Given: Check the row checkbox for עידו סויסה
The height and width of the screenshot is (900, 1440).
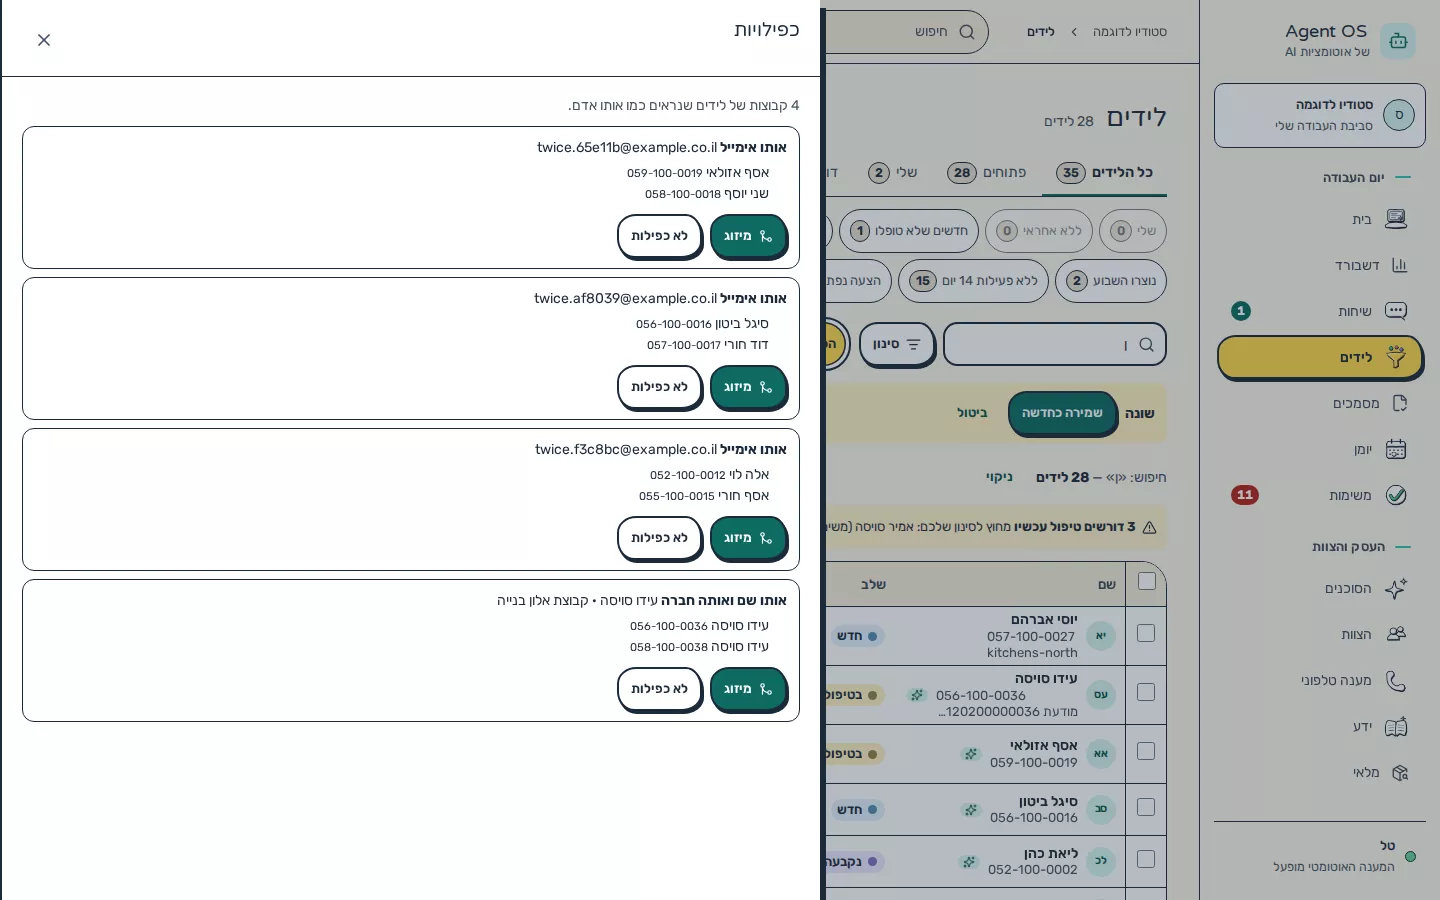Looking at the screenshot, I should pos(1146,692).
